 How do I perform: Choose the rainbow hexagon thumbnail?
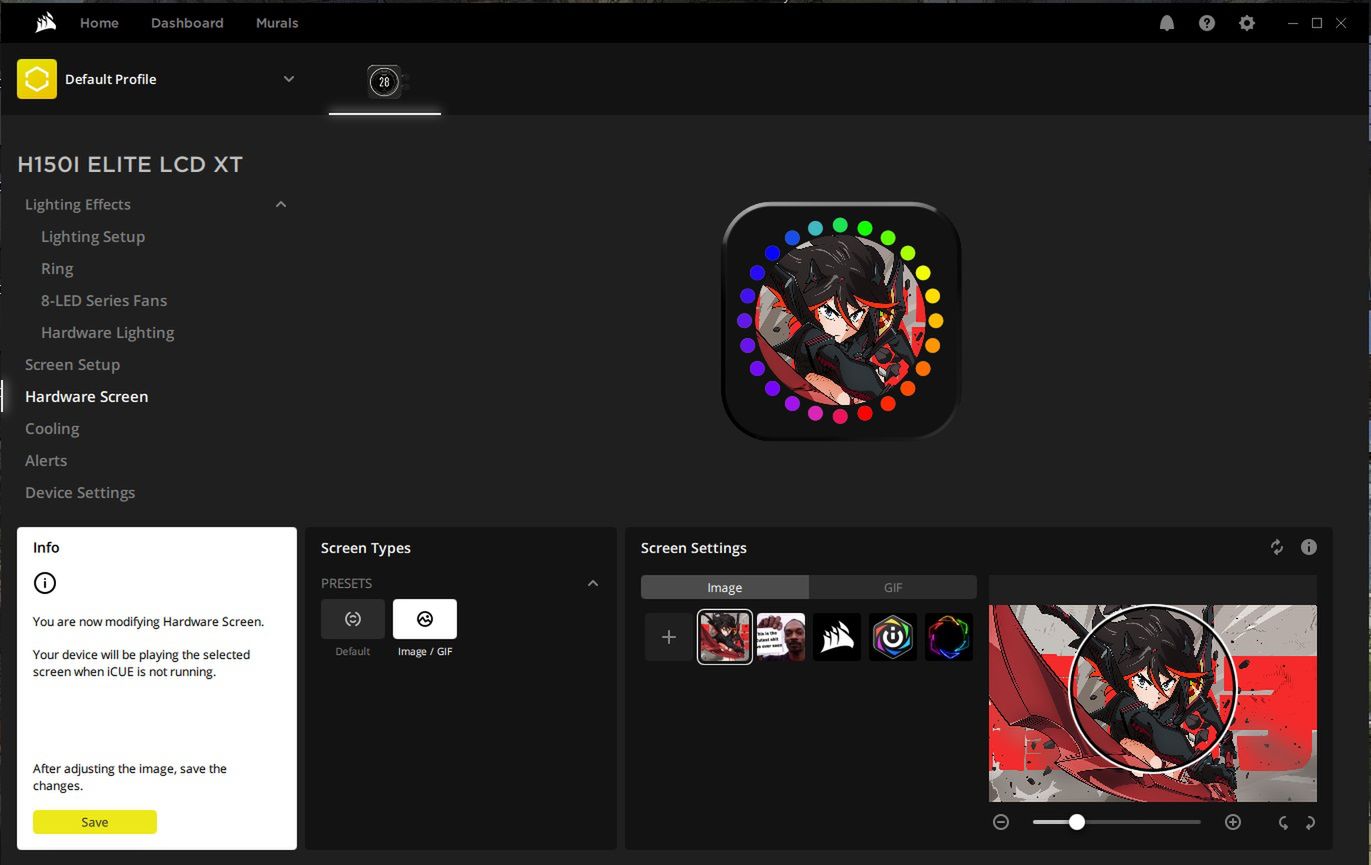pyautogui.click(x=949, y=637)
